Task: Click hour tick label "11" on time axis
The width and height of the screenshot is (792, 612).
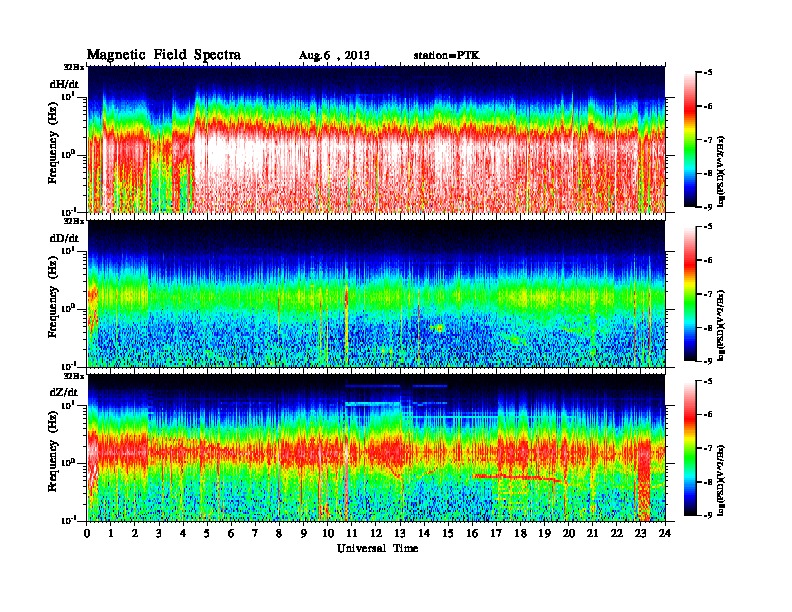Action: 352,533
